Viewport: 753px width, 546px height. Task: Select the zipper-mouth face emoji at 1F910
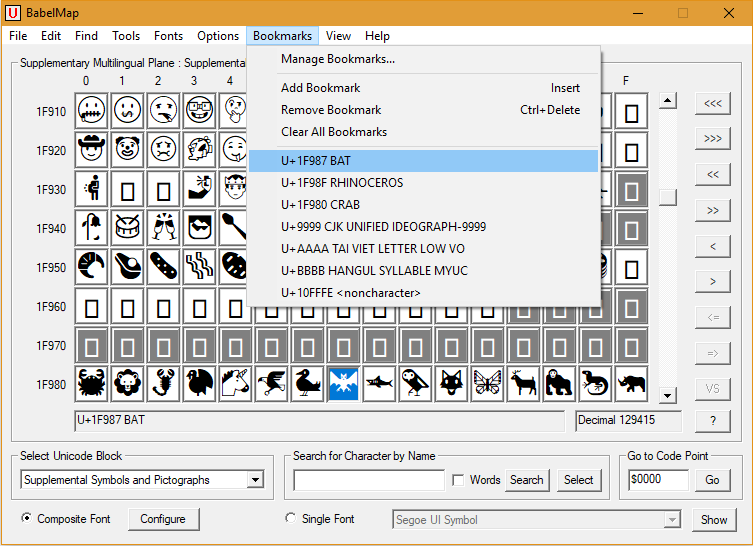(x=91, y=111)
